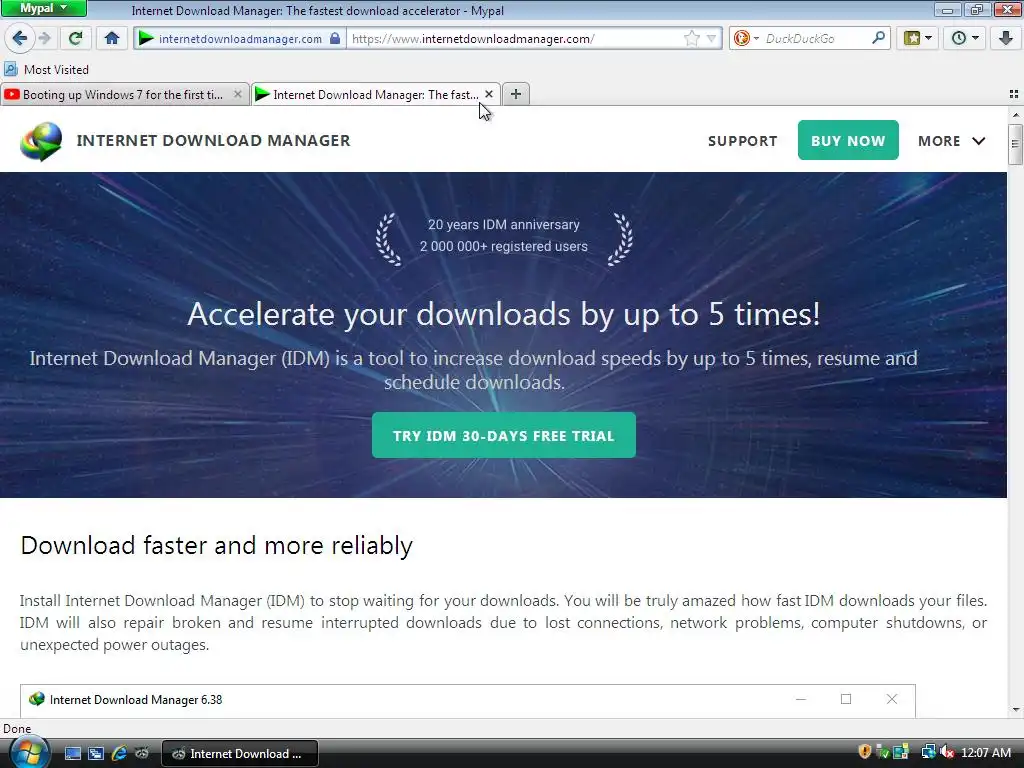Click the 20 years IDM anniversary text
The width and height of the screenshot is (1024, 768).
[x=504, y=225]
